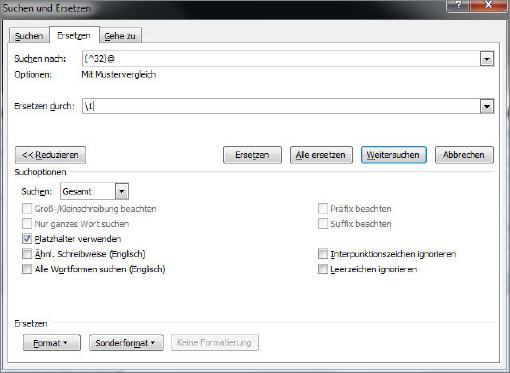The width and height of the screenshot is (510, 373).
Task: Enable Interpunktionszeichen ignorieren checkbox
Action: click(x=323, y=254)
